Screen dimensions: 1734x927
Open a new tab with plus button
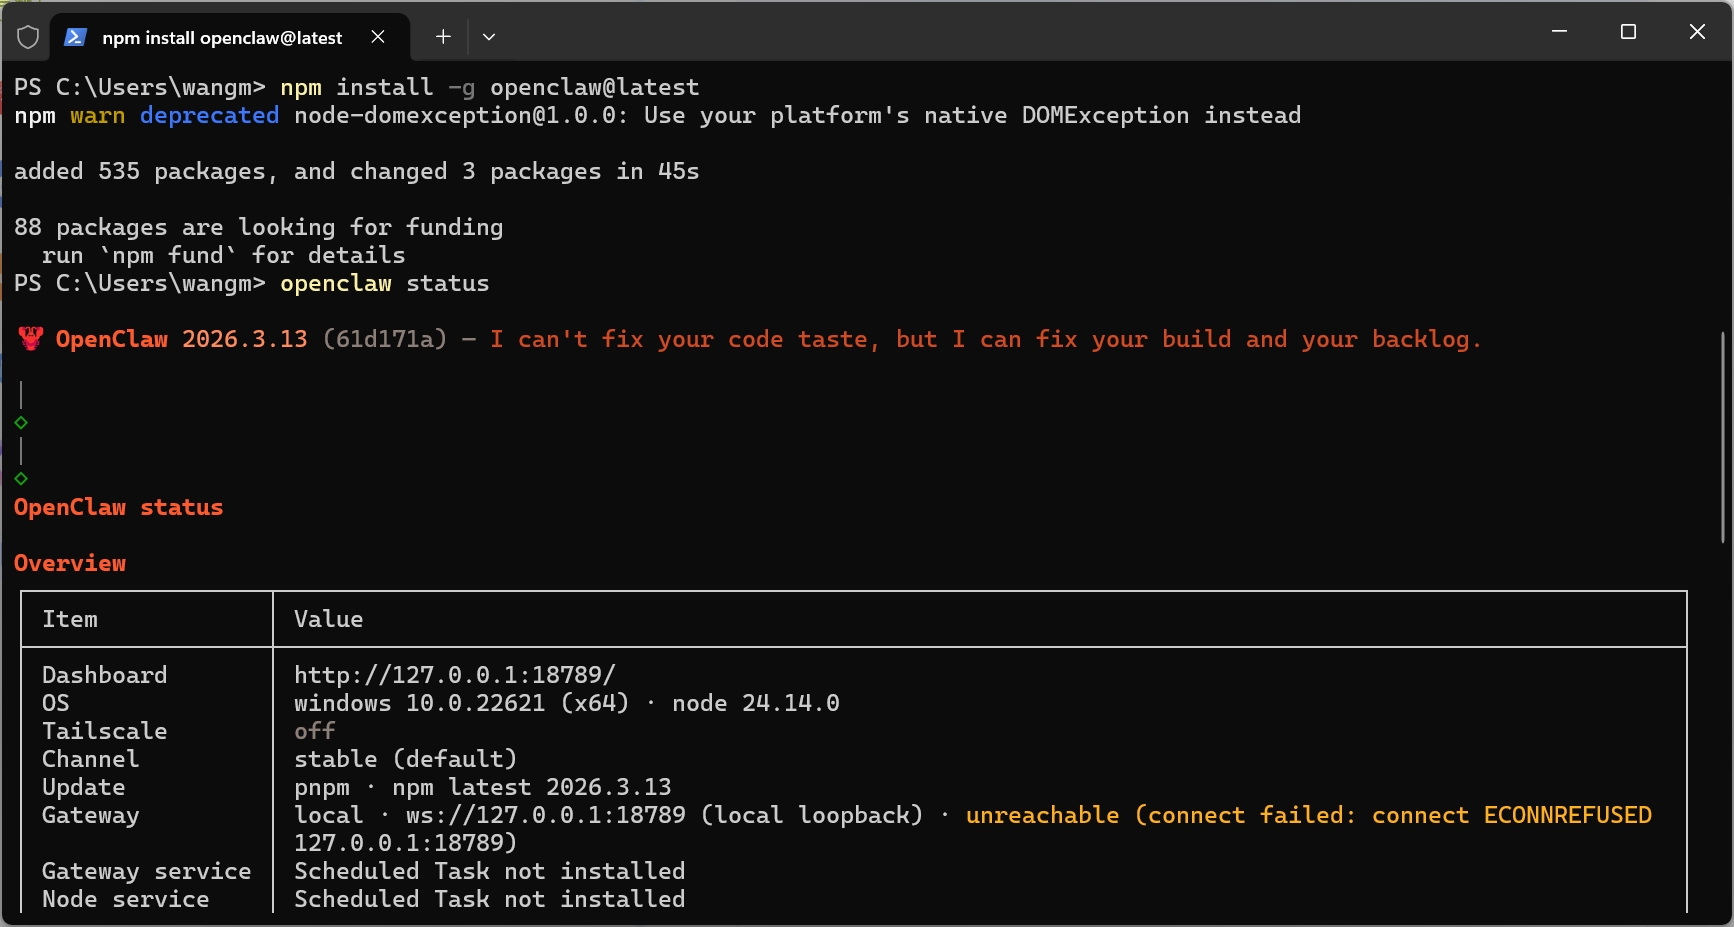443,37
